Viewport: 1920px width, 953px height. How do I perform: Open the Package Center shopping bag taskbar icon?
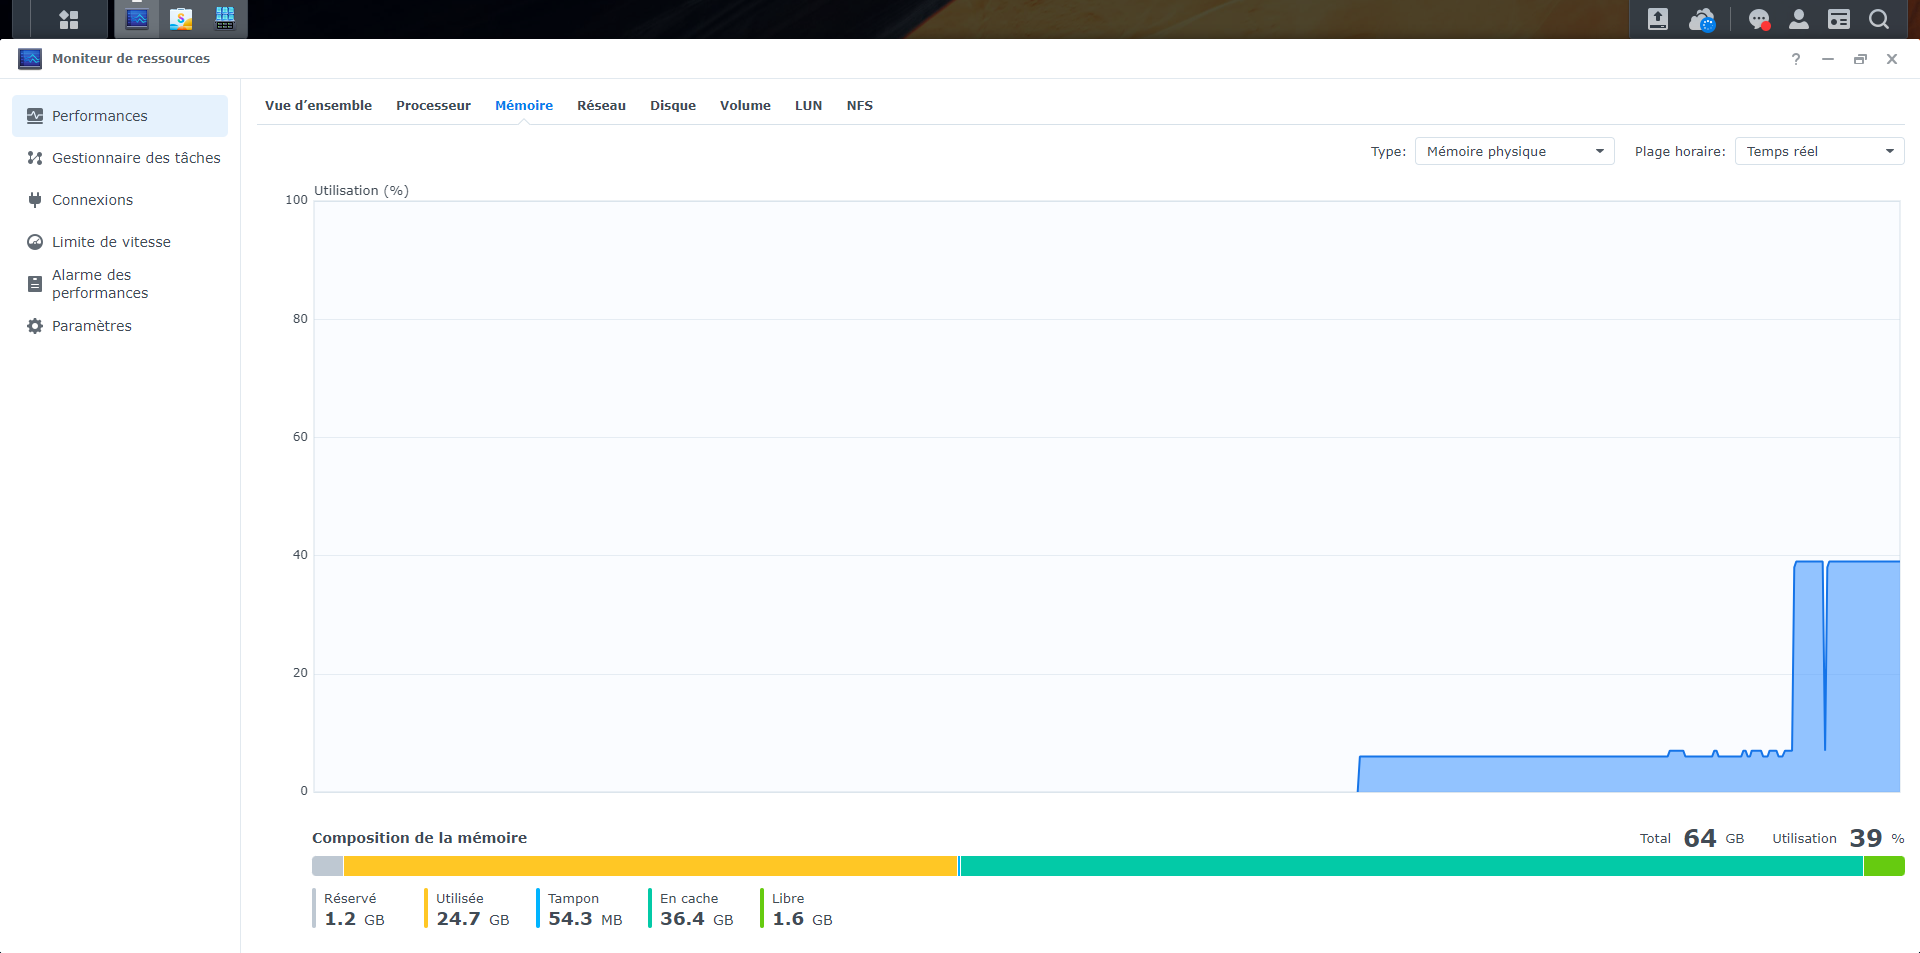tap(181, 19)
